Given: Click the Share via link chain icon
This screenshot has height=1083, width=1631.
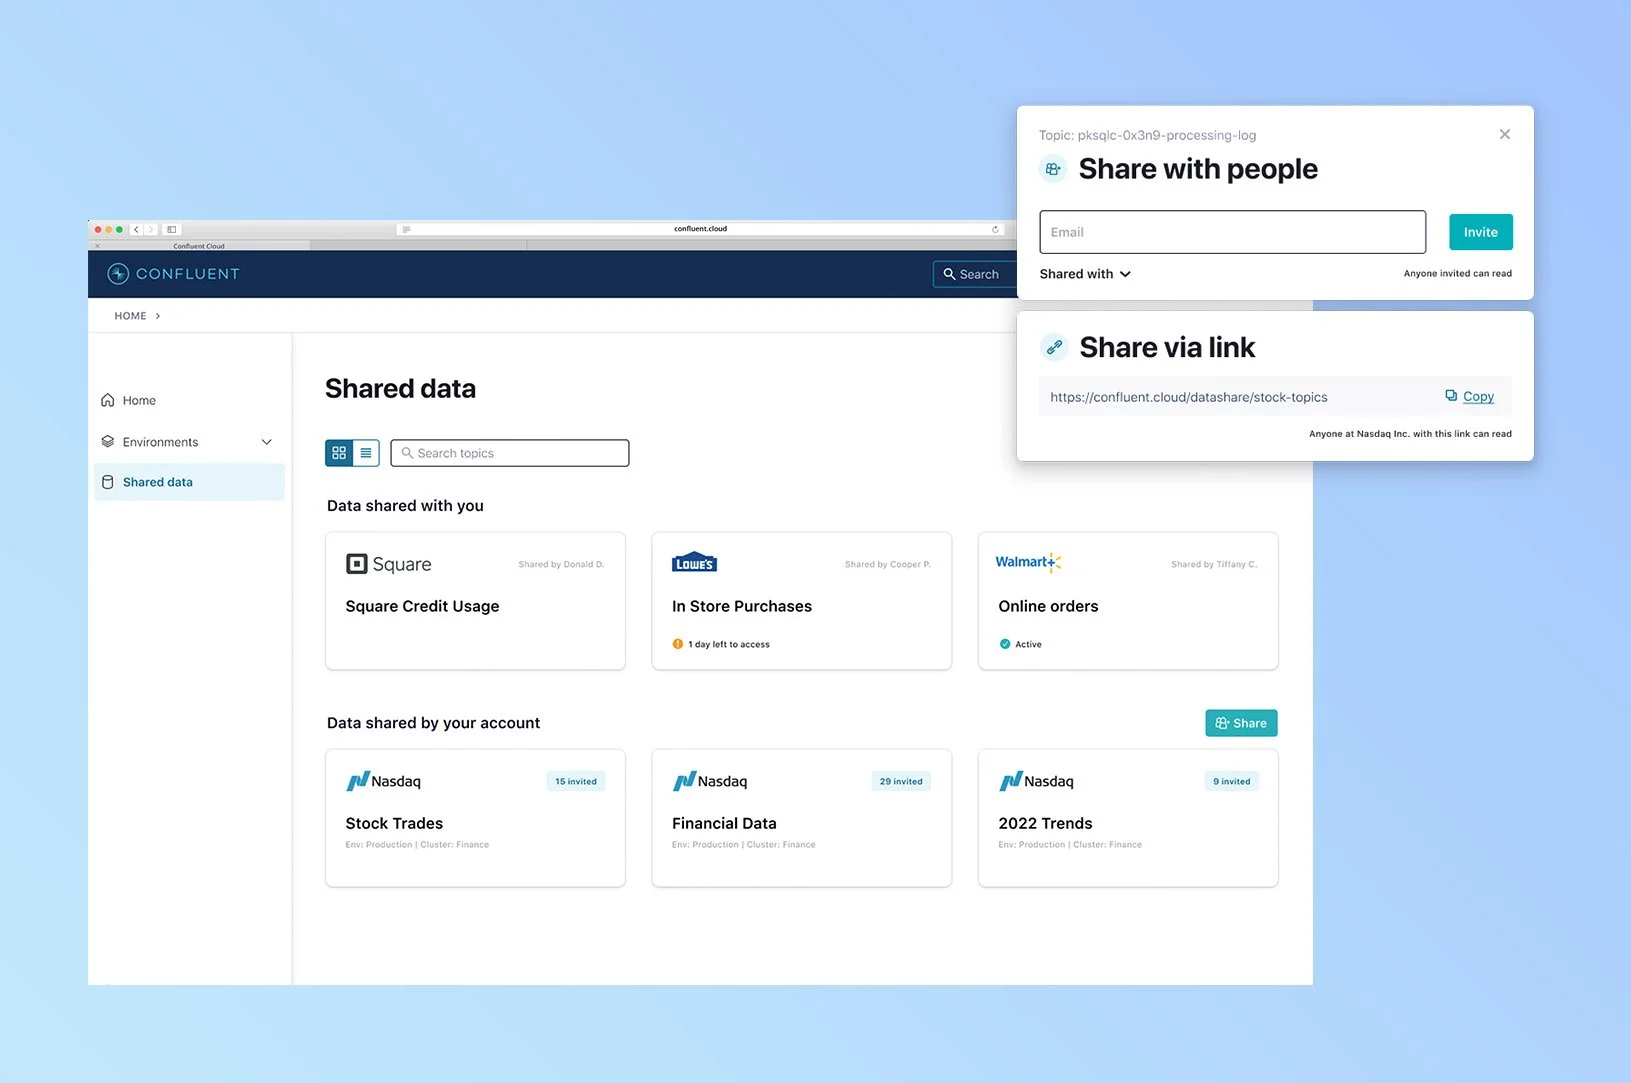Looking at the screenshot, I should tap(1054, 347).
